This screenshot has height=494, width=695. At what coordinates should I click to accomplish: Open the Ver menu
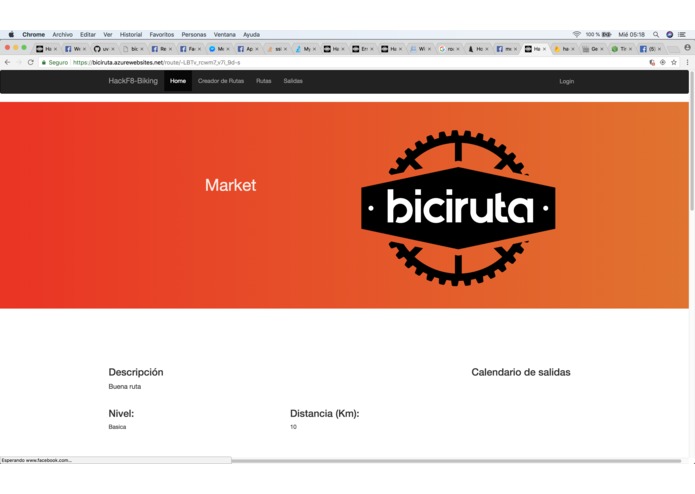(108, 34)
